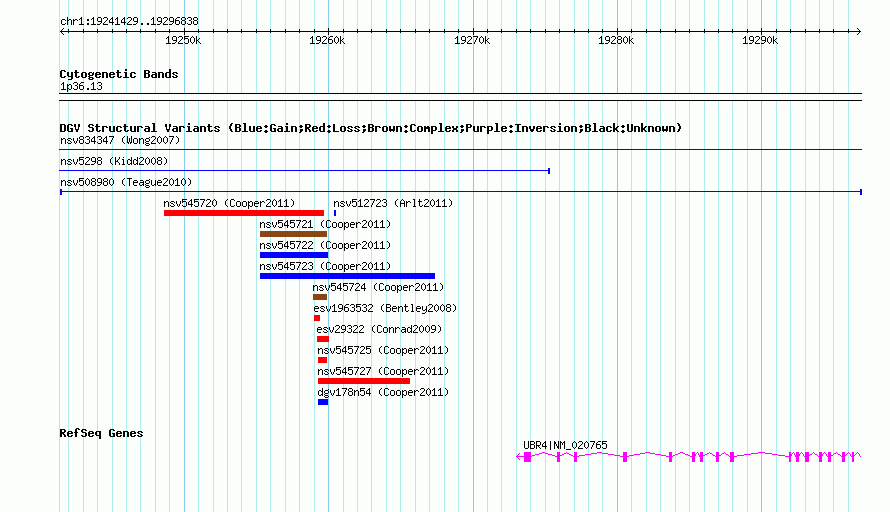Viewport: 890px width, 512px height.
Task: Open the nsv545725 (Cooper2011) label
Action: (x=383, y=350)
